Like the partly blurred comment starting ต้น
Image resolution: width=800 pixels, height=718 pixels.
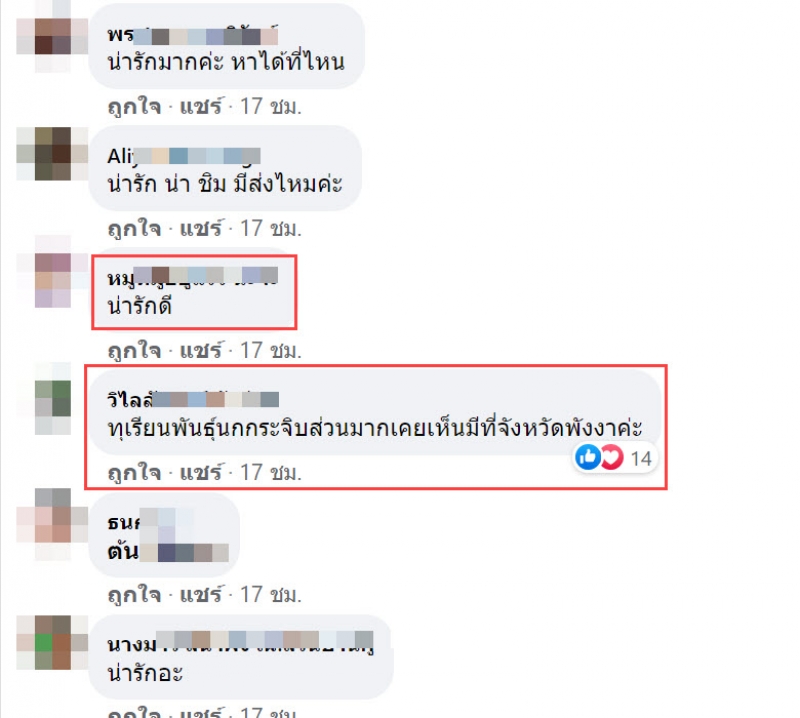(x=134, y=595)
